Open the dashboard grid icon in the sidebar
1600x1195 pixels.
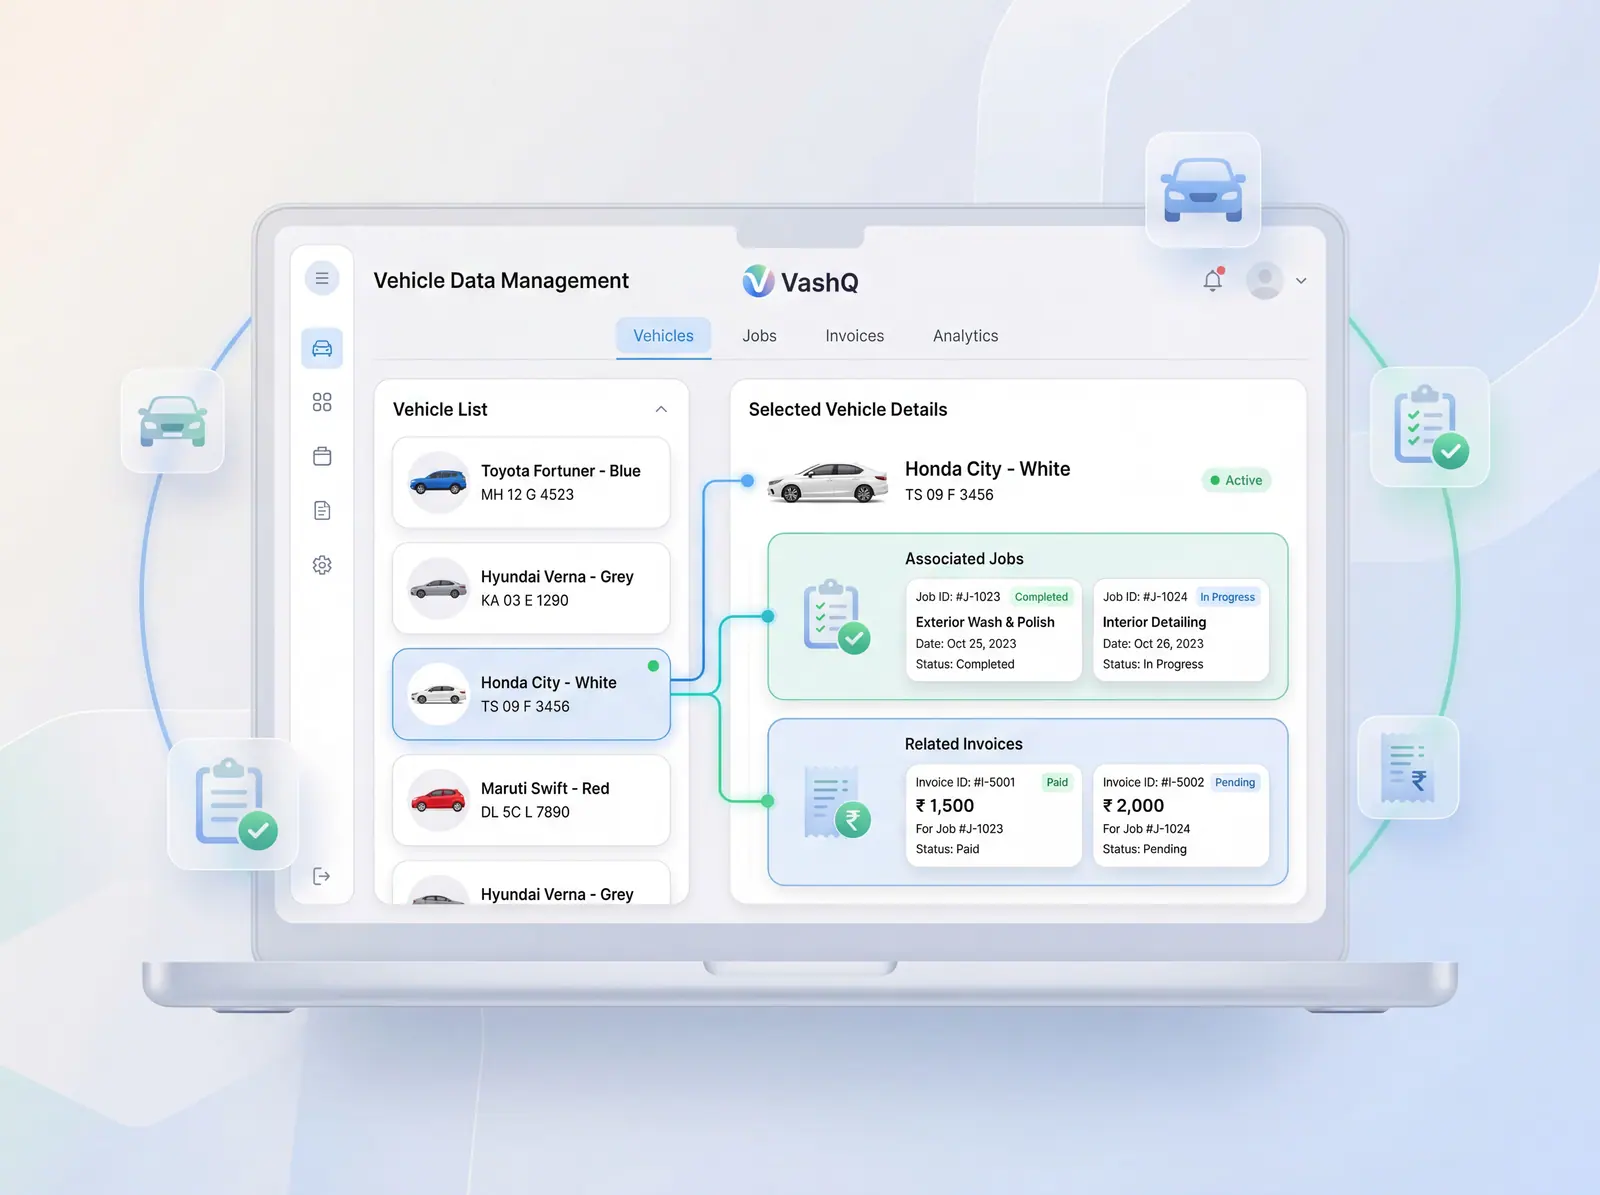321,402
